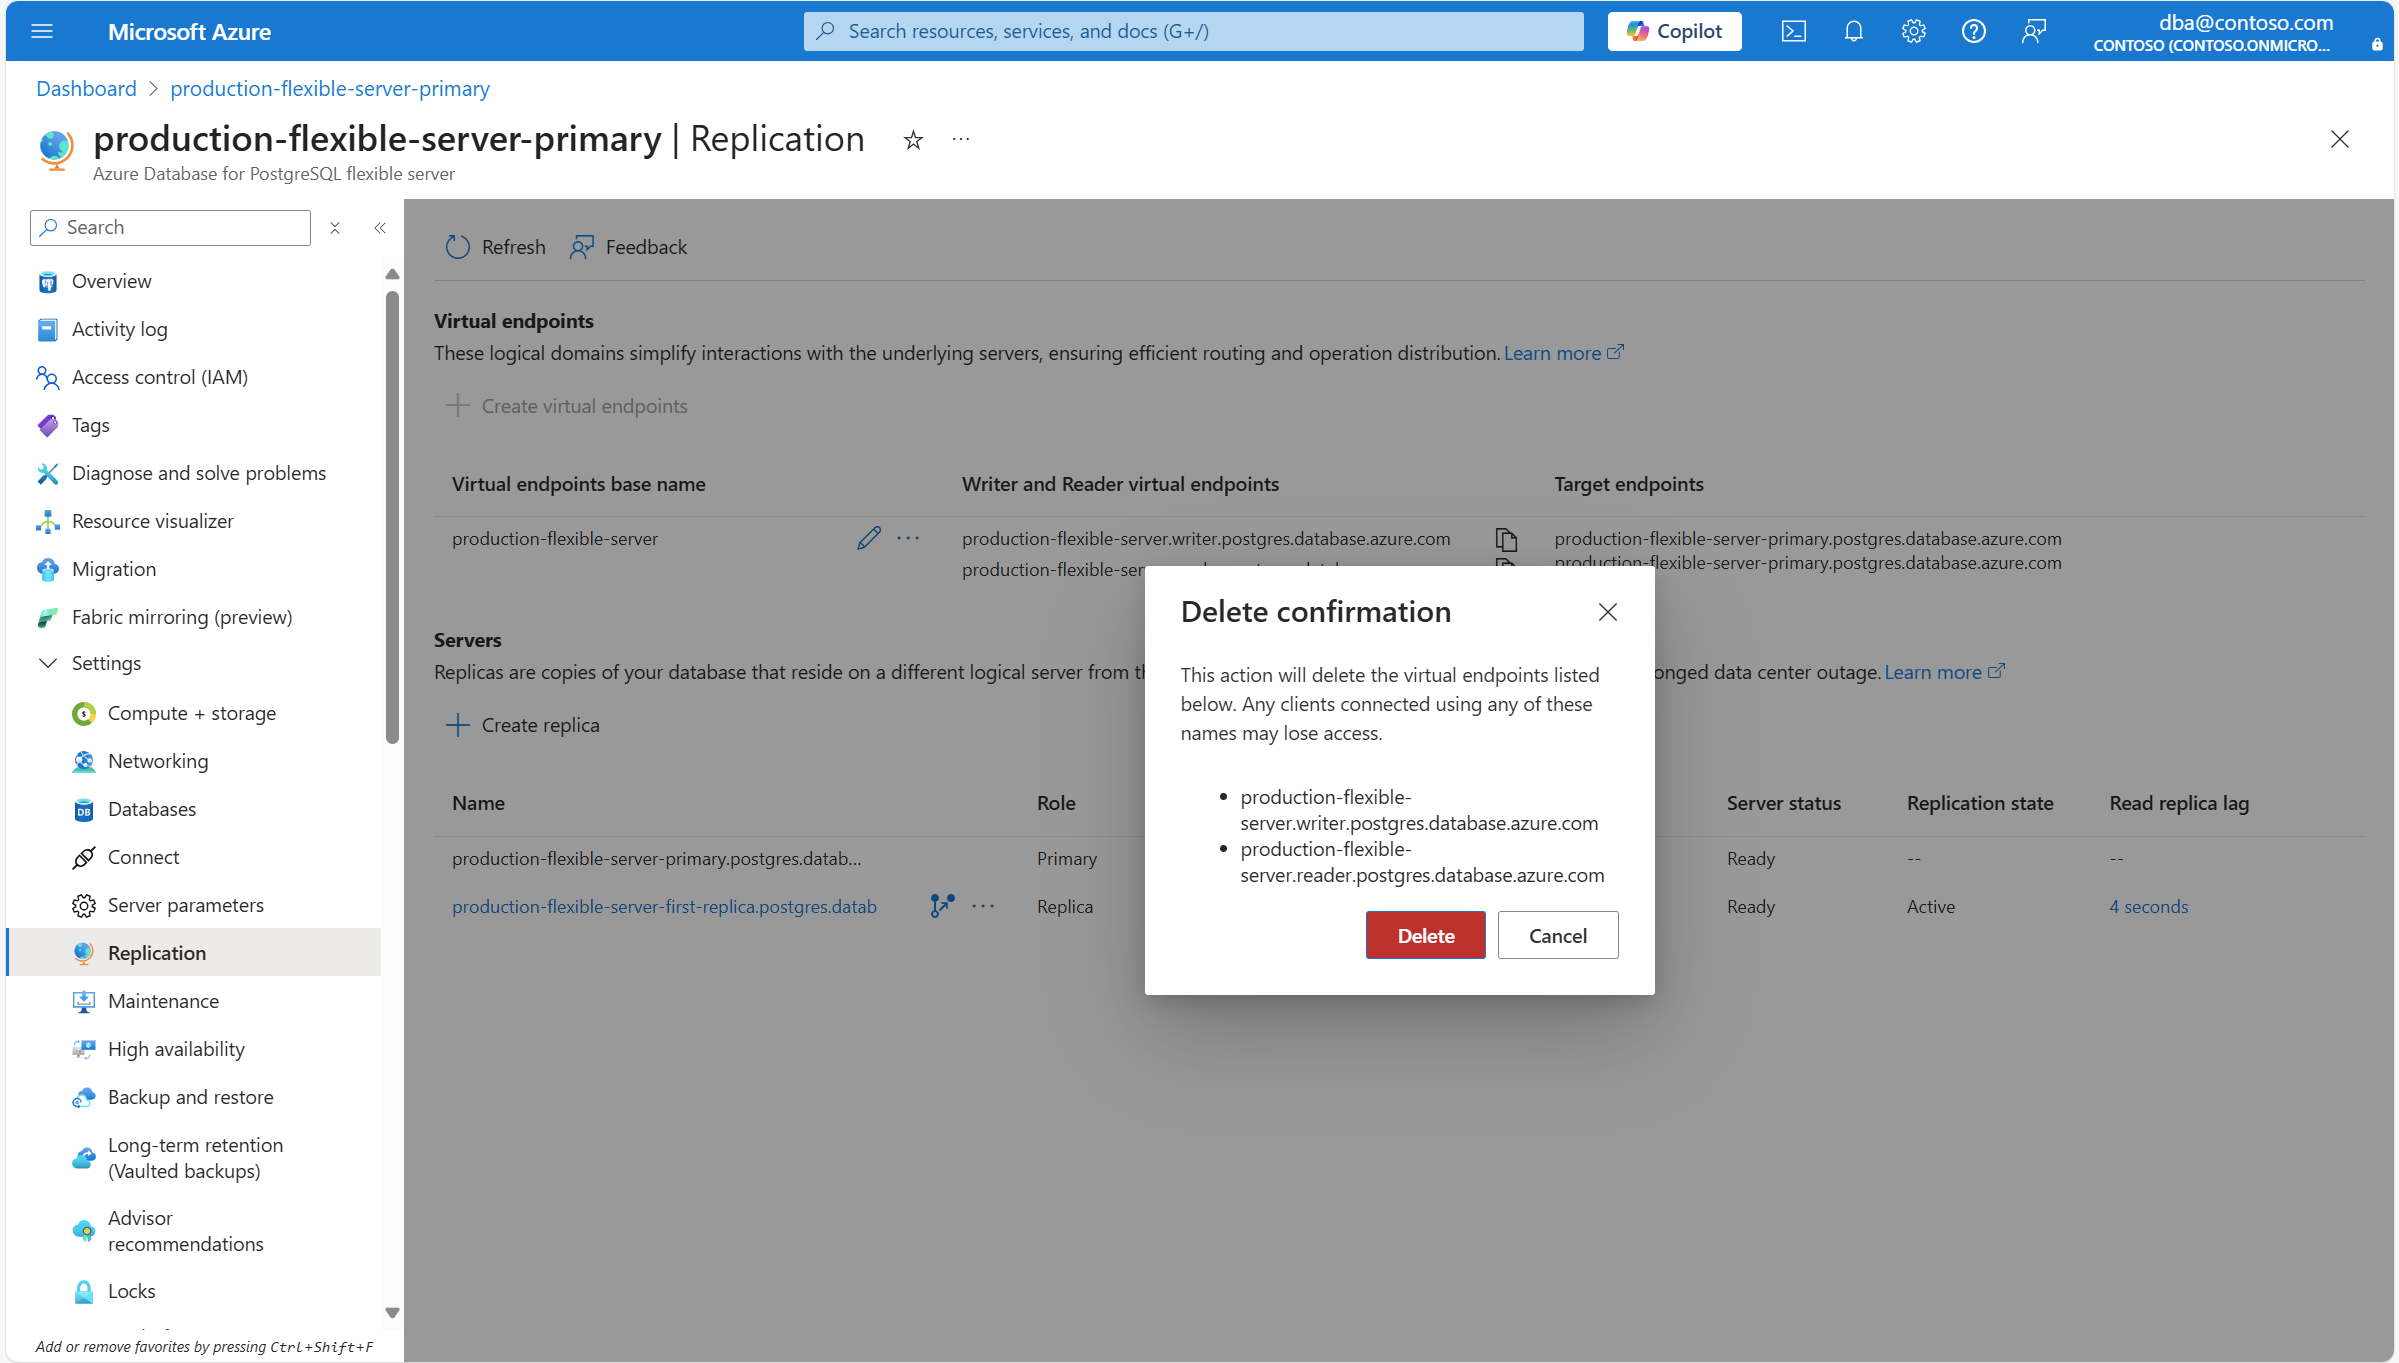Open portal settings gear icon
2399x1363 pixels.
click(1913, 31)
